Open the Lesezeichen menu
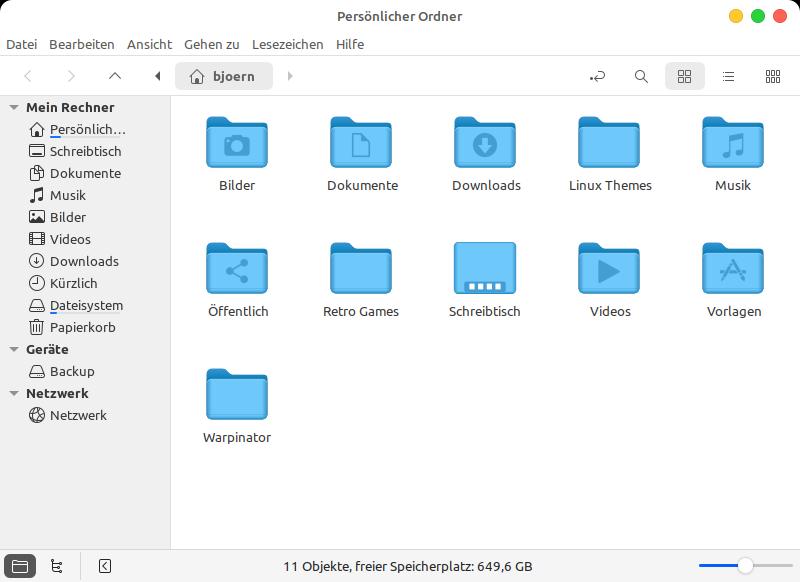 click(x=288, y=44)
